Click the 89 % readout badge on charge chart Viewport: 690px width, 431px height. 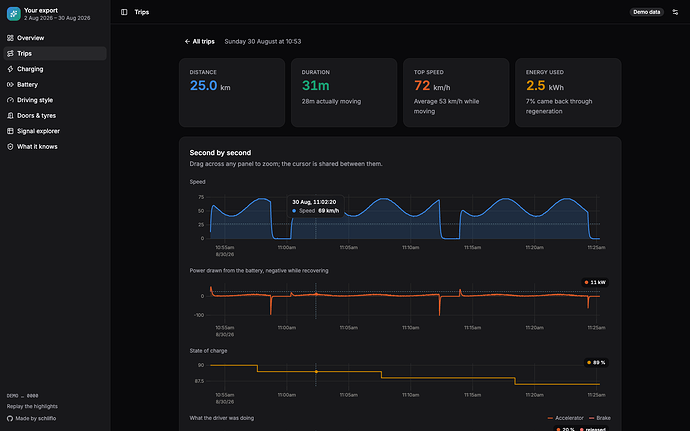click(x=596, y=362)
